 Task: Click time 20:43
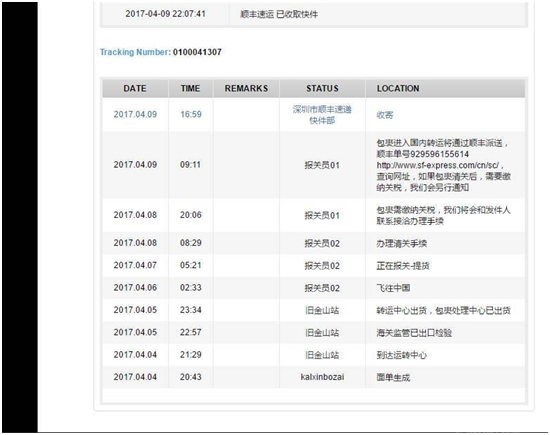point(191,377)
